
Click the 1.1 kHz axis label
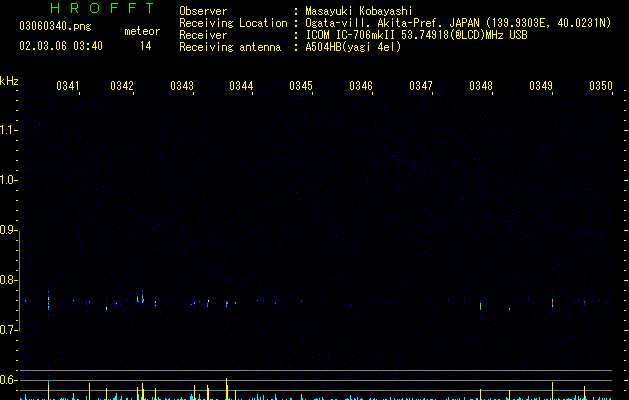[8, 130]
